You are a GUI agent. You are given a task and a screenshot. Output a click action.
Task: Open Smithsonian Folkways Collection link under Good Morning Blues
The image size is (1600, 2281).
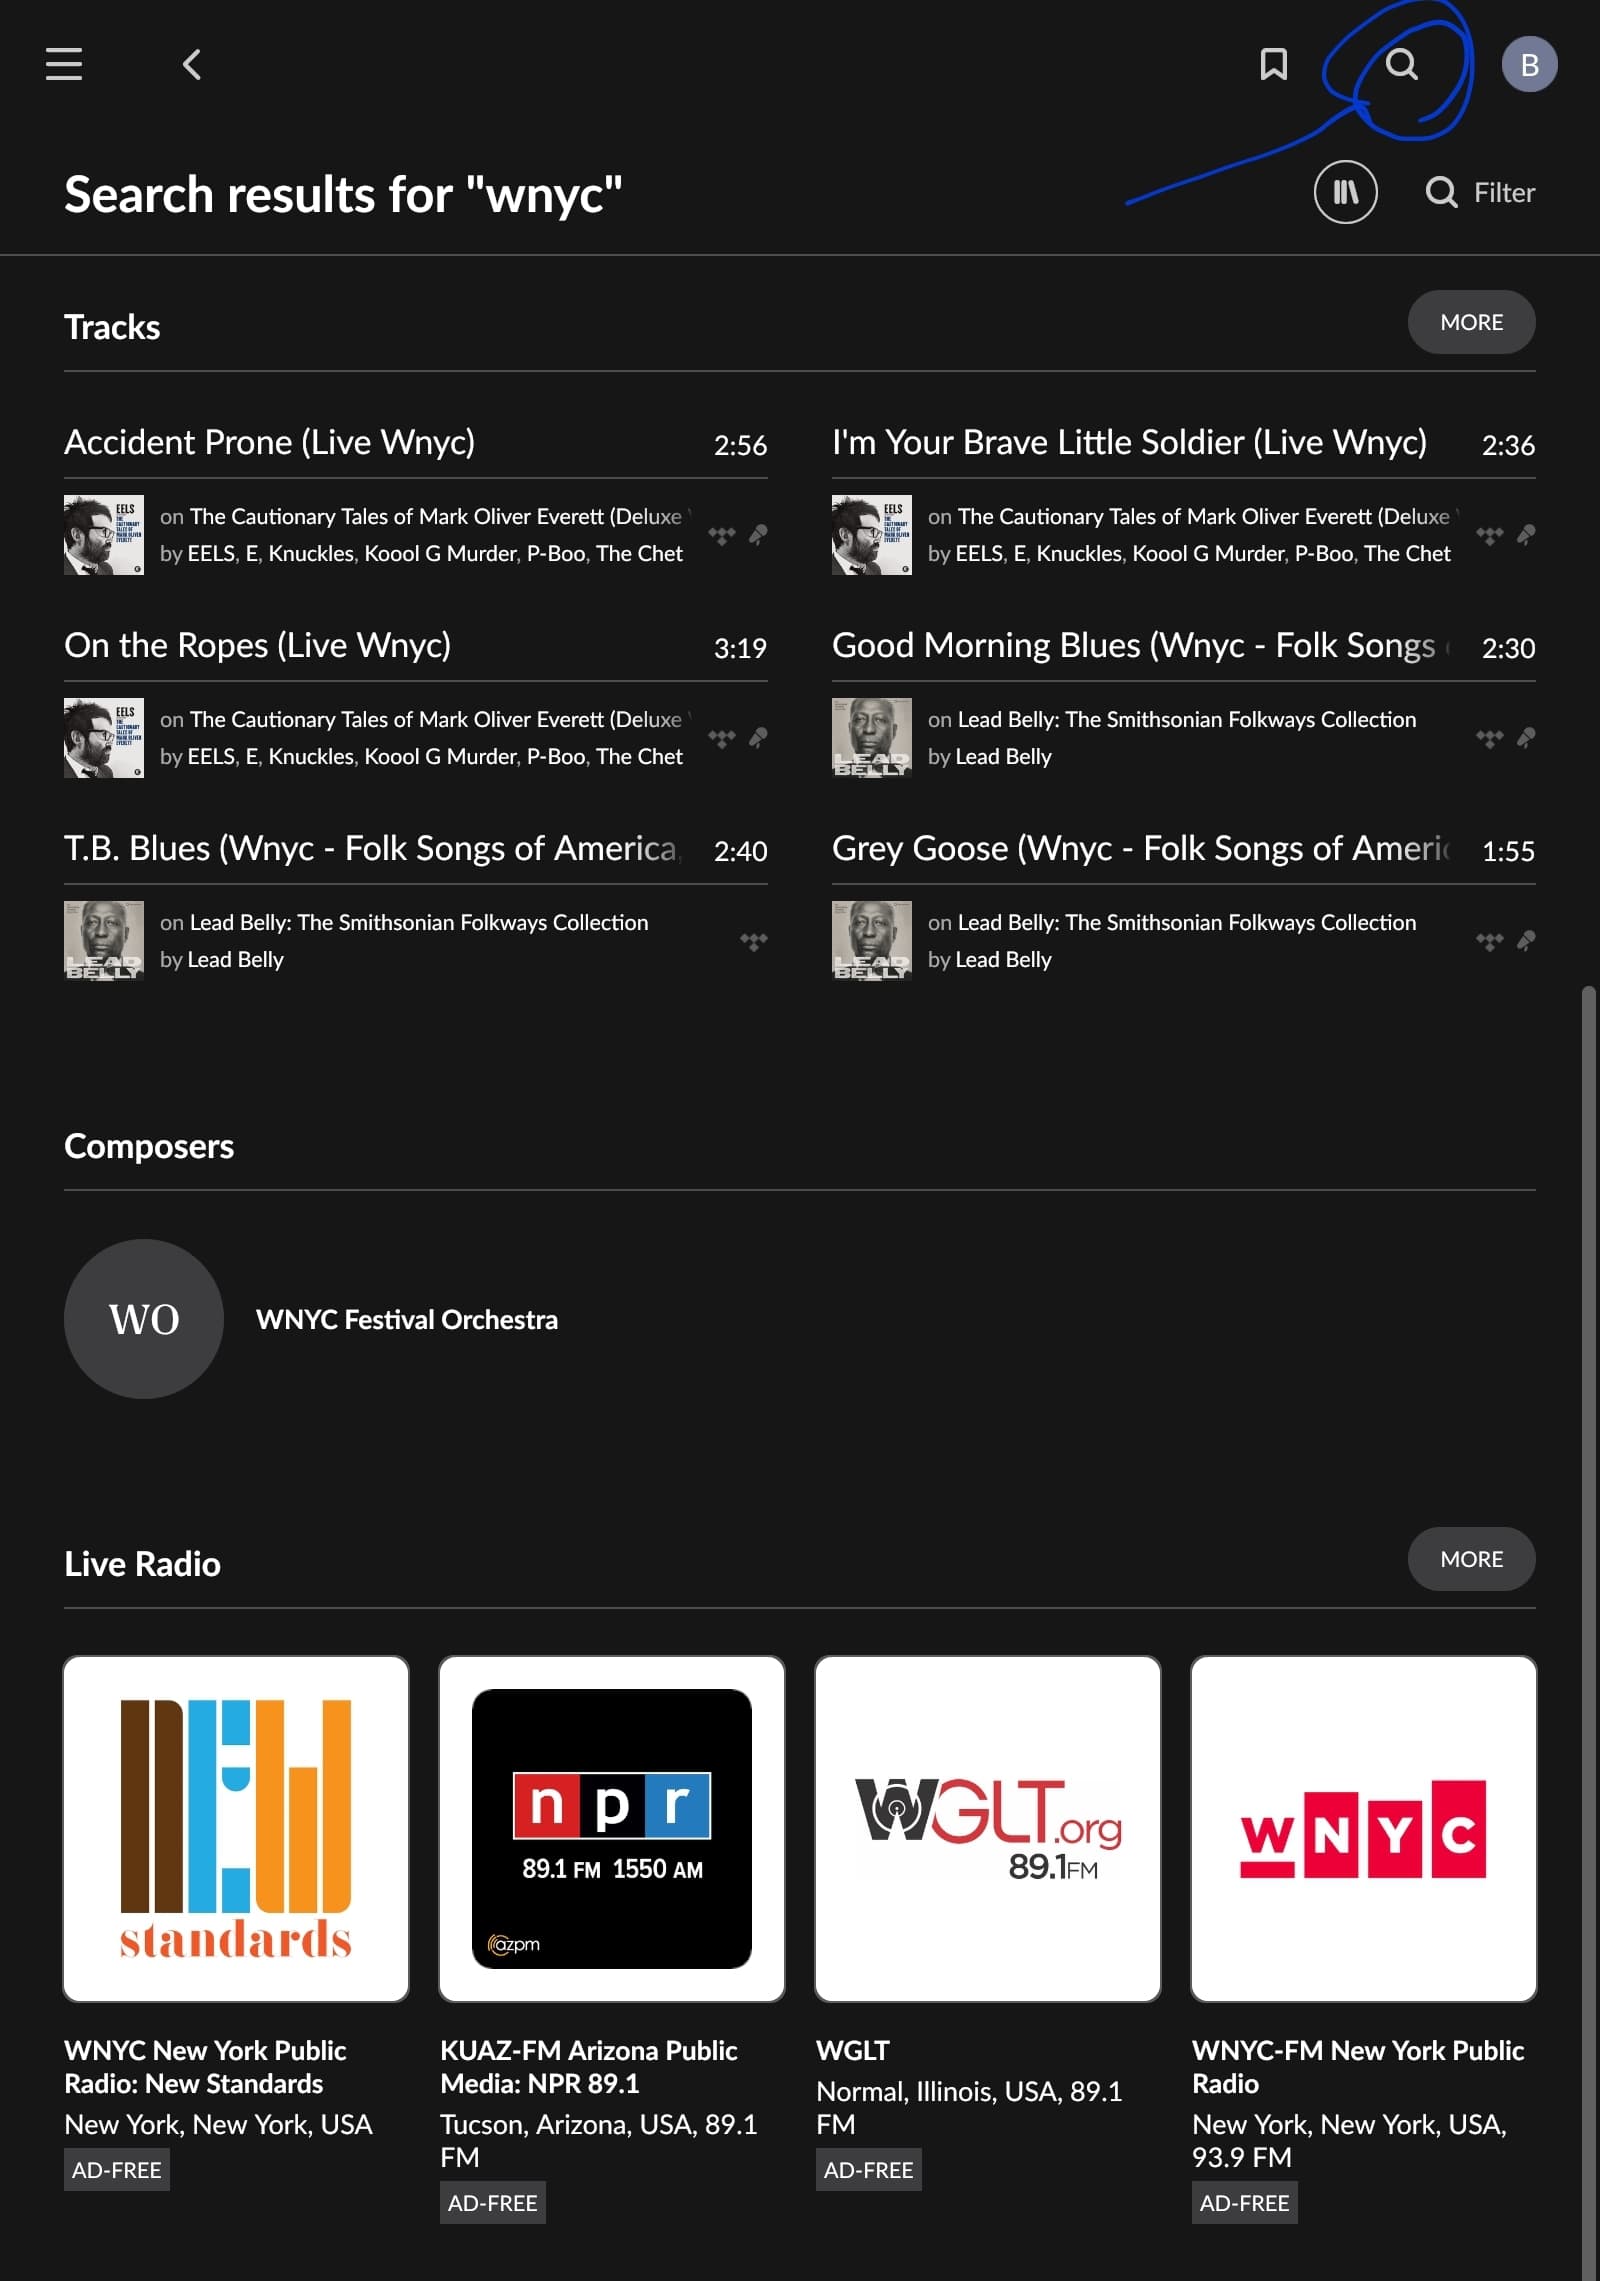coord(1187,719)
